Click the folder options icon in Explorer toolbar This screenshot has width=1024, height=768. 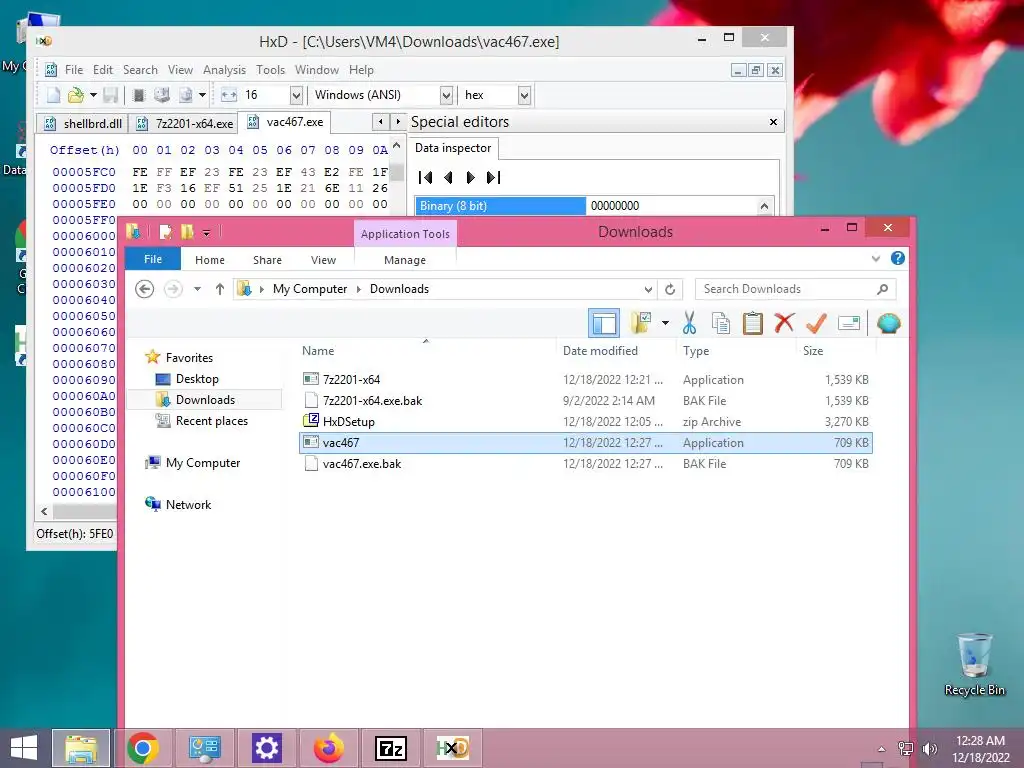point(641,323)
